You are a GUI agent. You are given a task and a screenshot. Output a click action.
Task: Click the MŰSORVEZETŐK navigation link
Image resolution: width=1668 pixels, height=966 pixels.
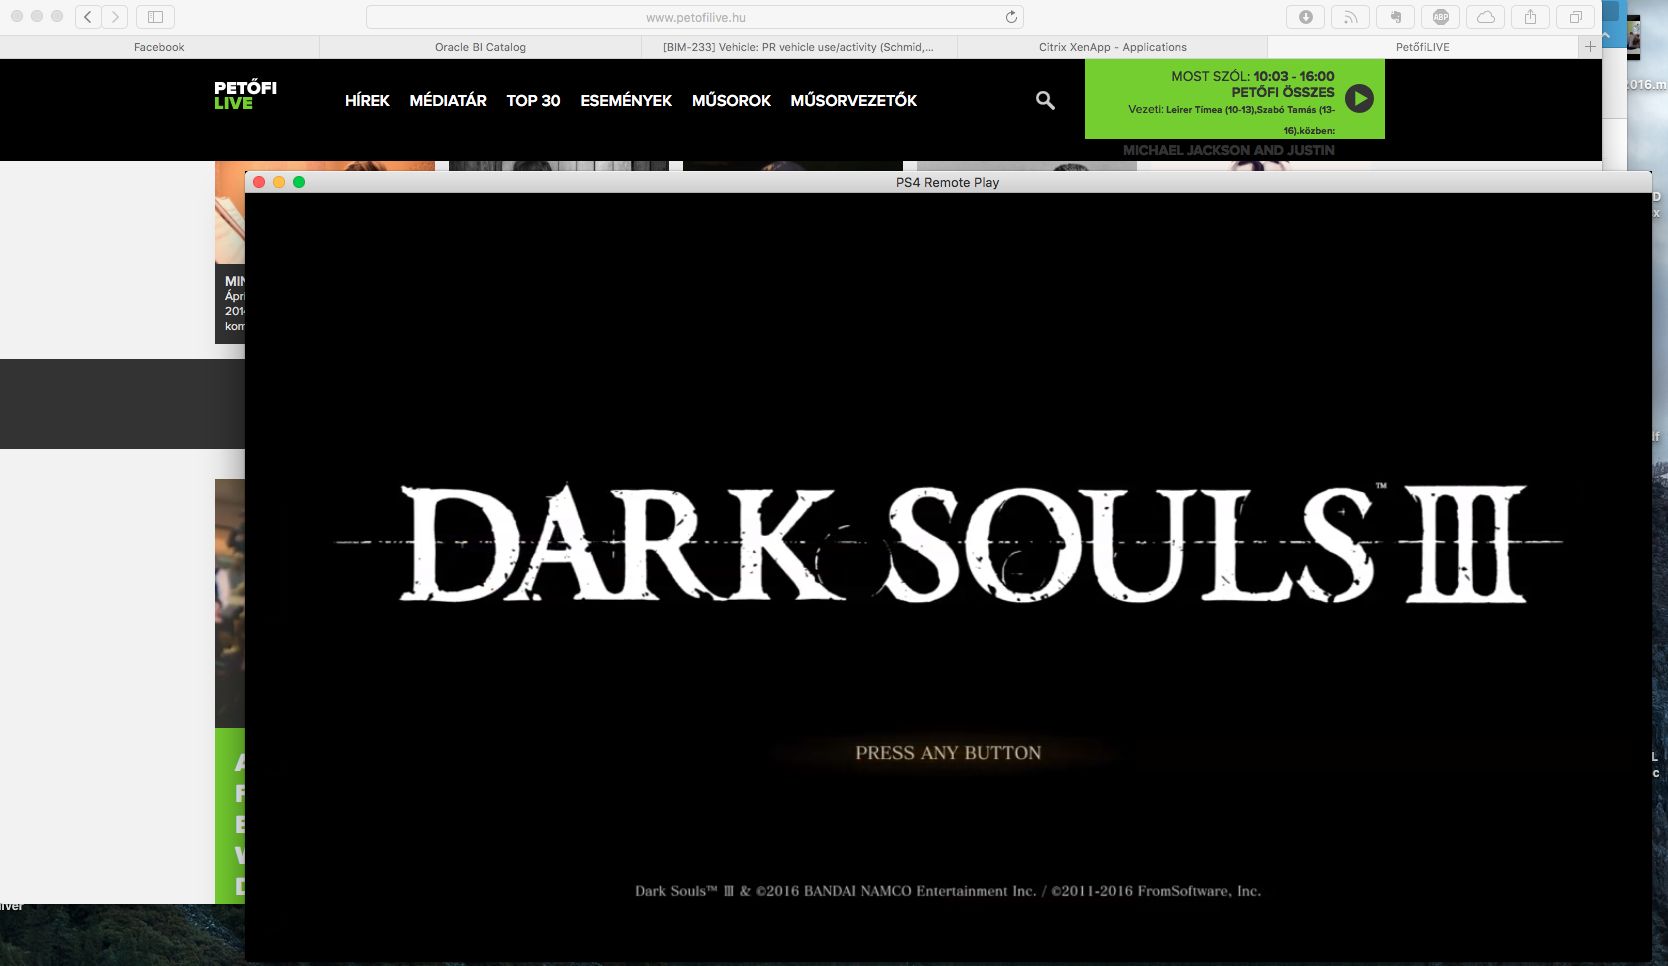(853, 101)
